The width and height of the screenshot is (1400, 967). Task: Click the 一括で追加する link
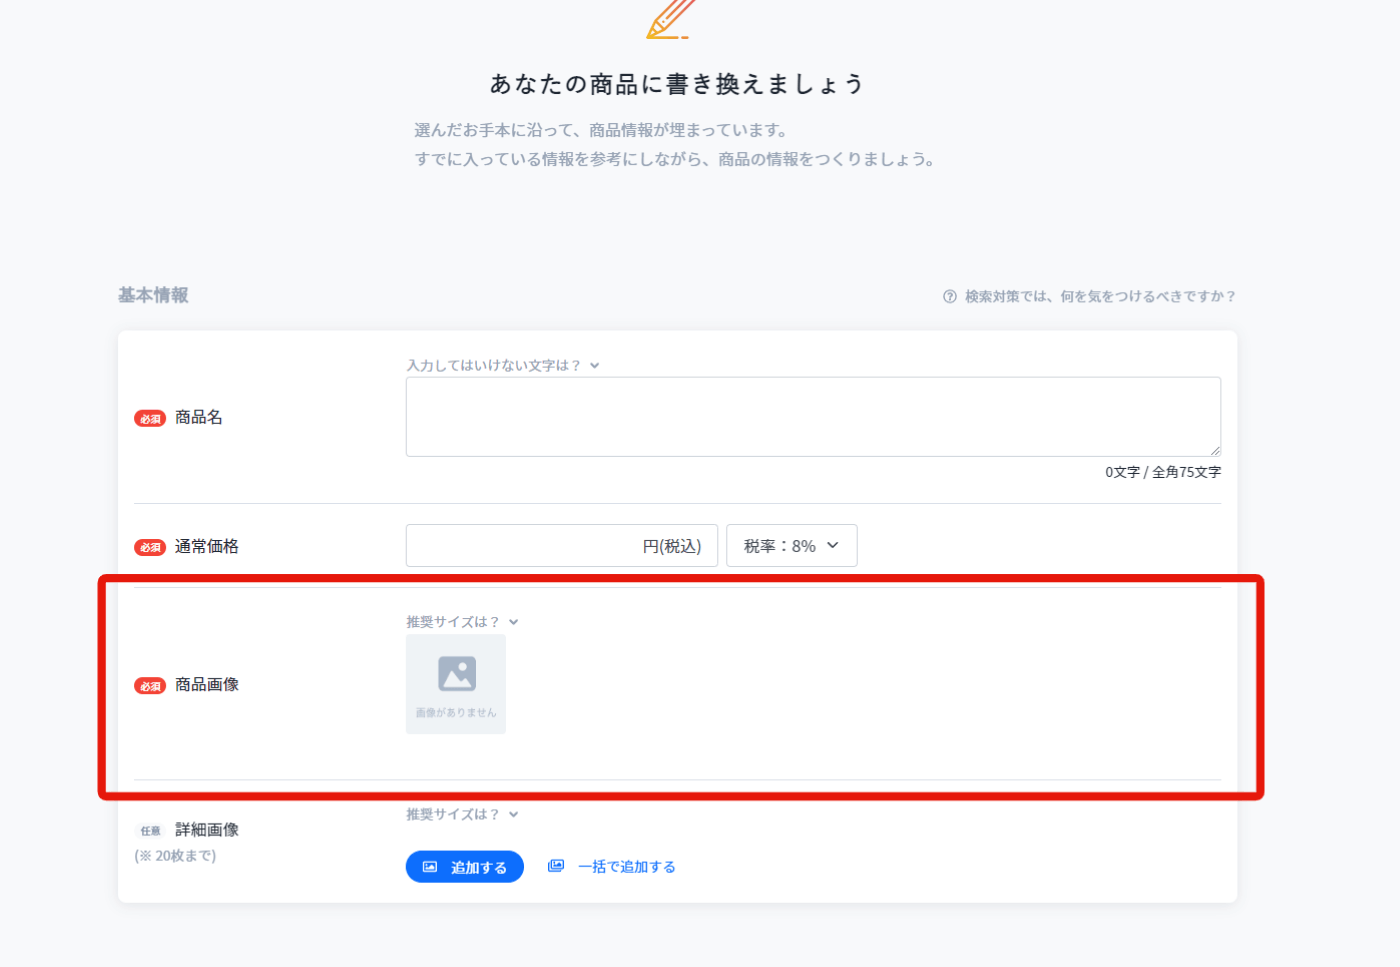627,867
